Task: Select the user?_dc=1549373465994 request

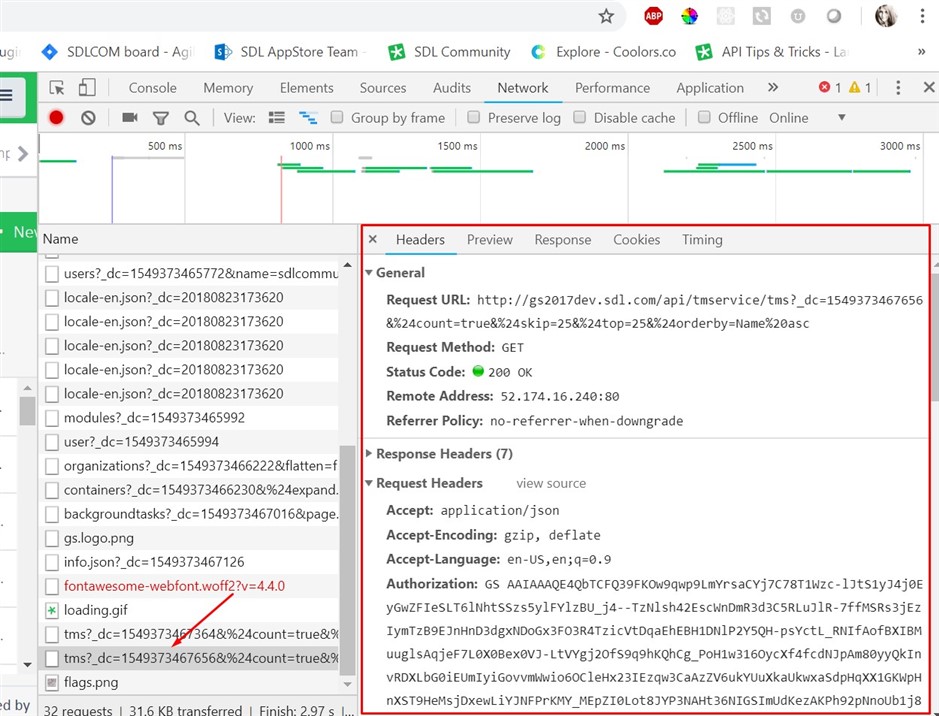Action: click(191, 442)
